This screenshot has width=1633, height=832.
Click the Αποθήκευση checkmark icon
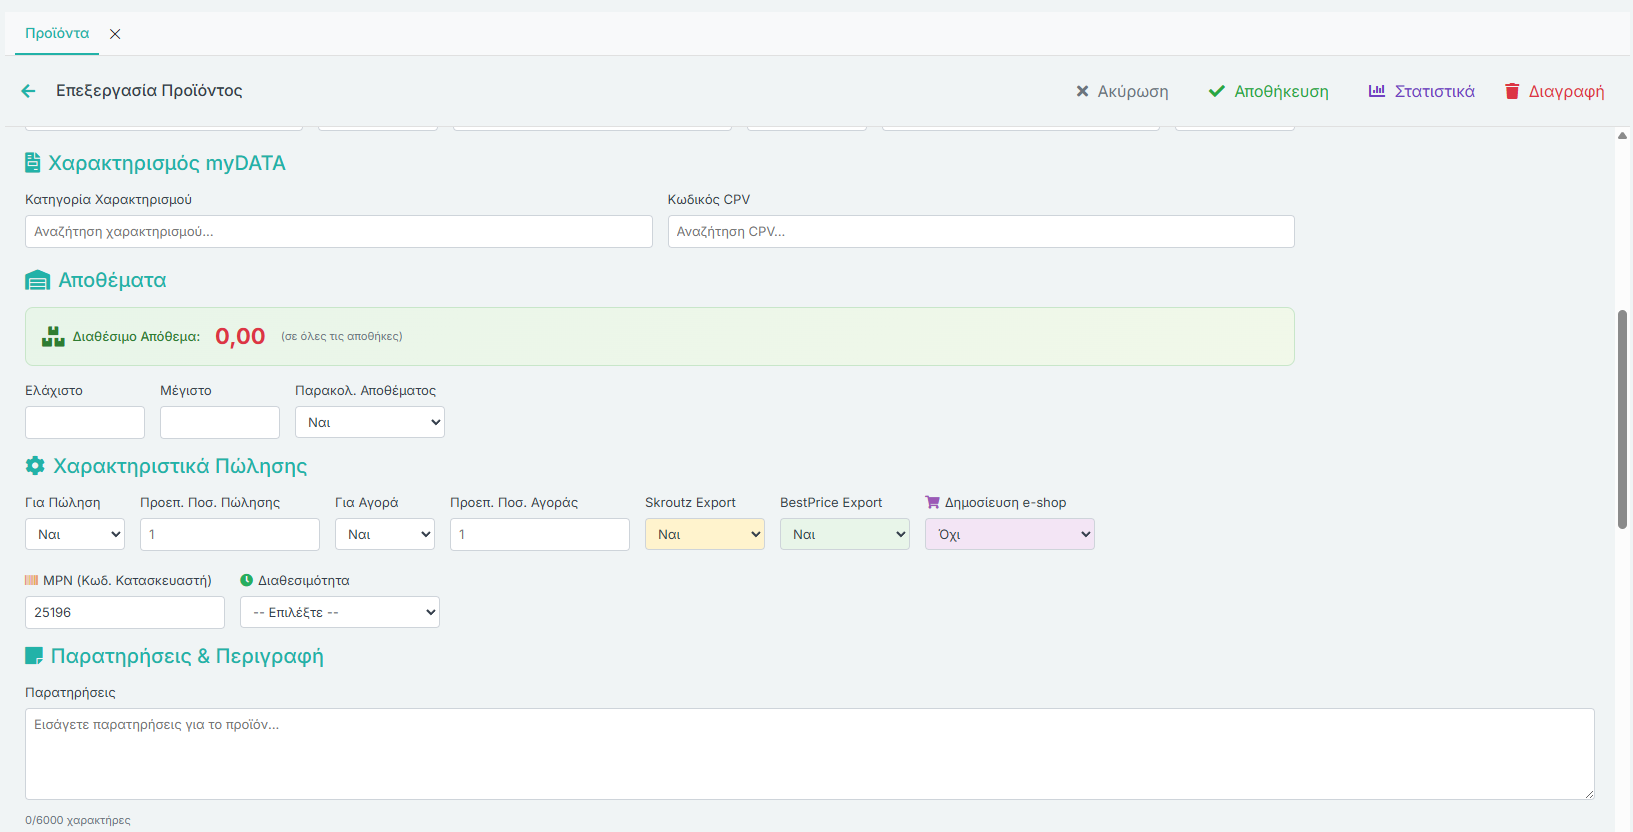[x=1216, y=91]
